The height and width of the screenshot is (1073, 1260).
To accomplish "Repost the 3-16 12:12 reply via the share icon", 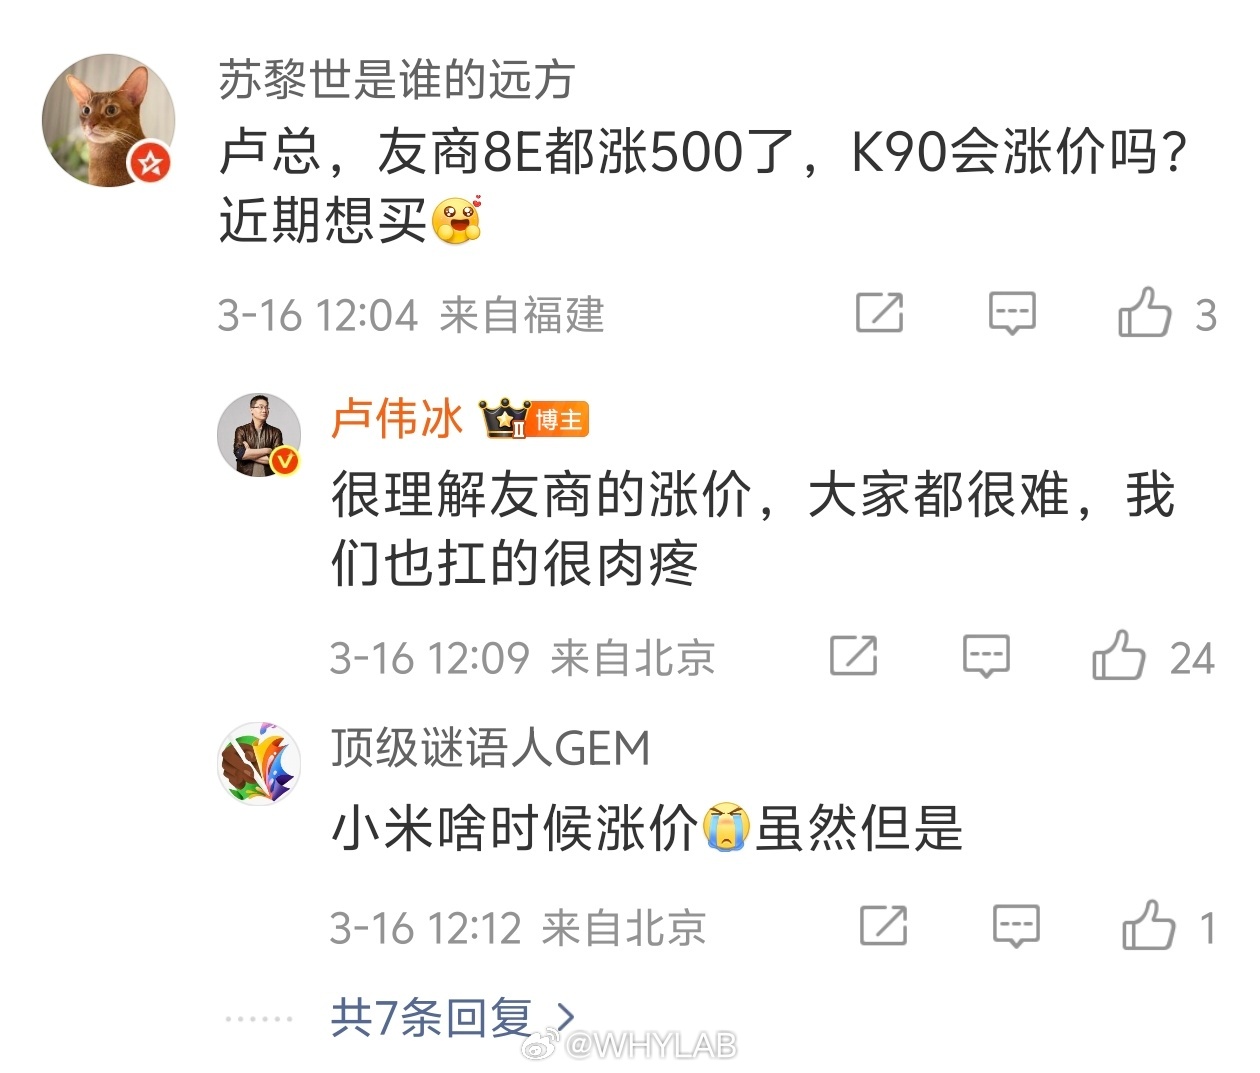I will coord(884,926).
